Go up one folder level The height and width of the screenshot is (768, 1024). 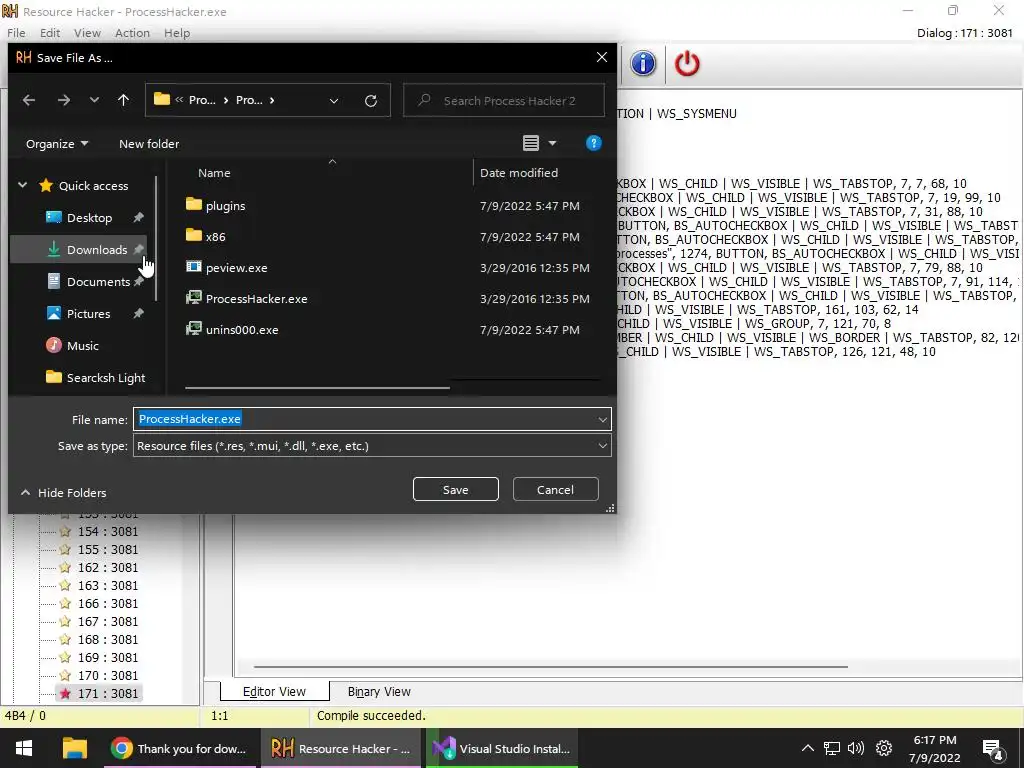[x=123, y=100]
